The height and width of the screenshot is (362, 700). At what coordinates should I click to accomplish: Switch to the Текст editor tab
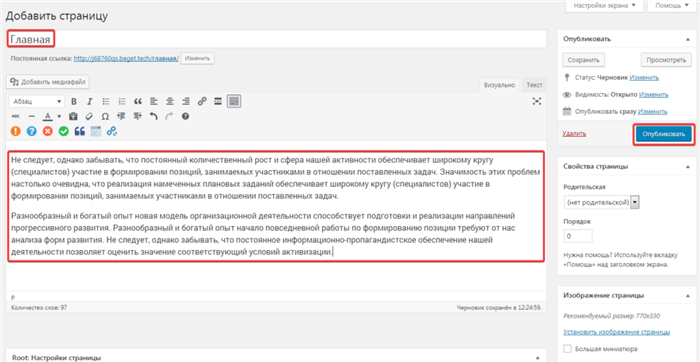pos(534,85)
